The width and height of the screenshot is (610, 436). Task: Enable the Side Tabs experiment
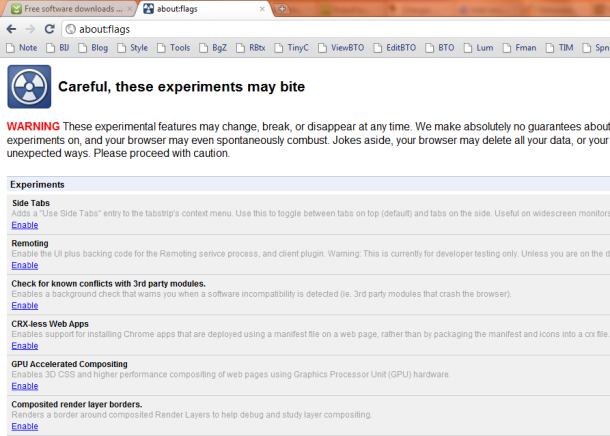tap(25, 225)
